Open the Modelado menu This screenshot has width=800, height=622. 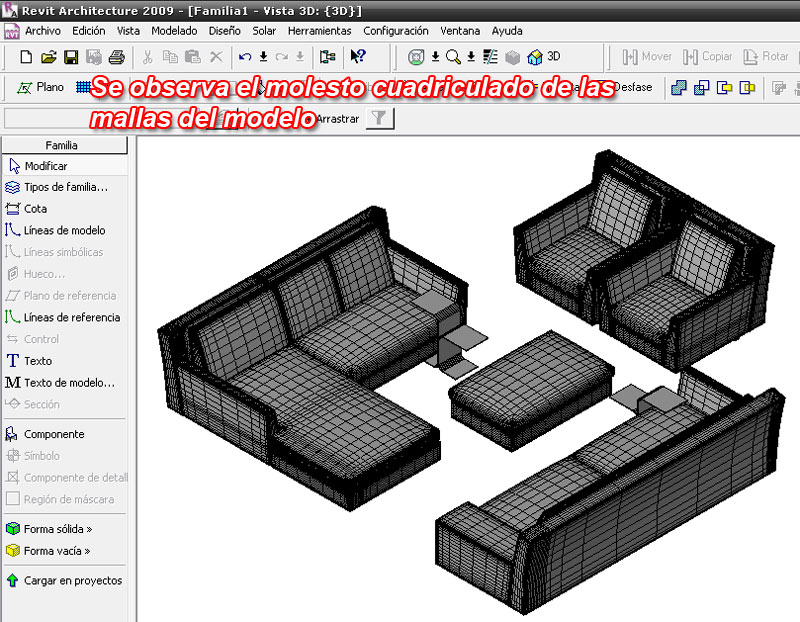pyautogui.click(x=174, y=31)
